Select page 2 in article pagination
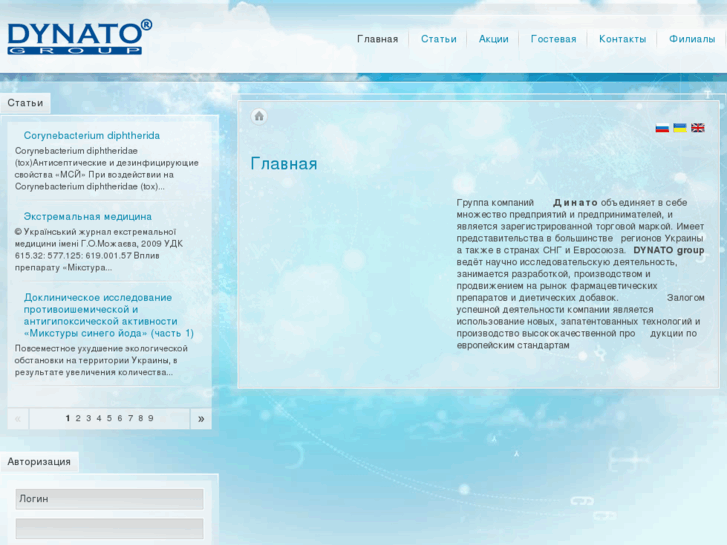Screen dimensions: 727x545 (78, 418)
